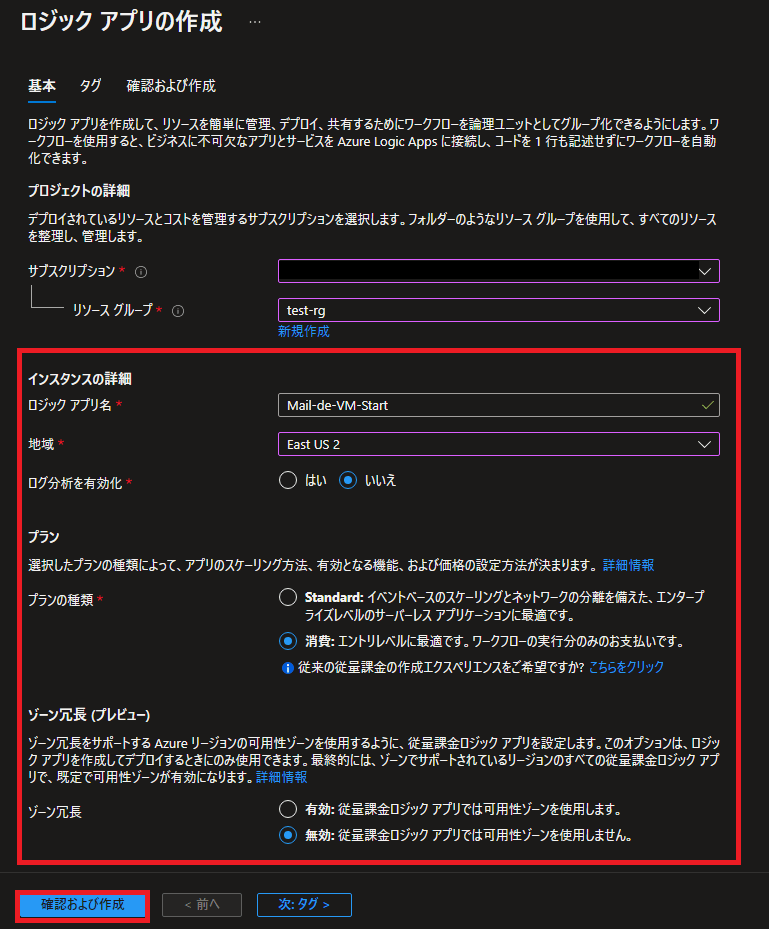Open the 確認および作成 tab
The image size is (769, 929).
[x=171, y=86]
